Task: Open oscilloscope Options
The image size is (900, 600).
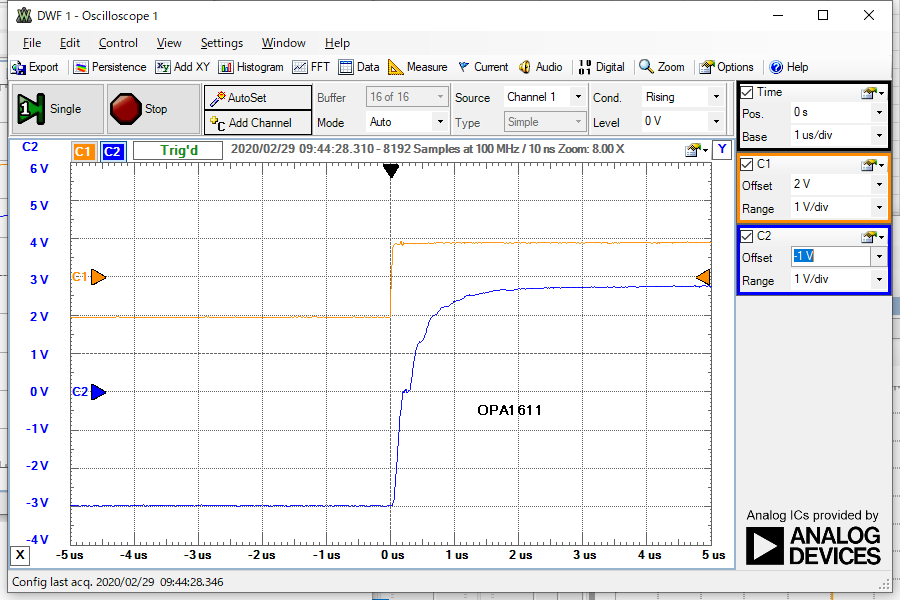Action: coord(726,67)
